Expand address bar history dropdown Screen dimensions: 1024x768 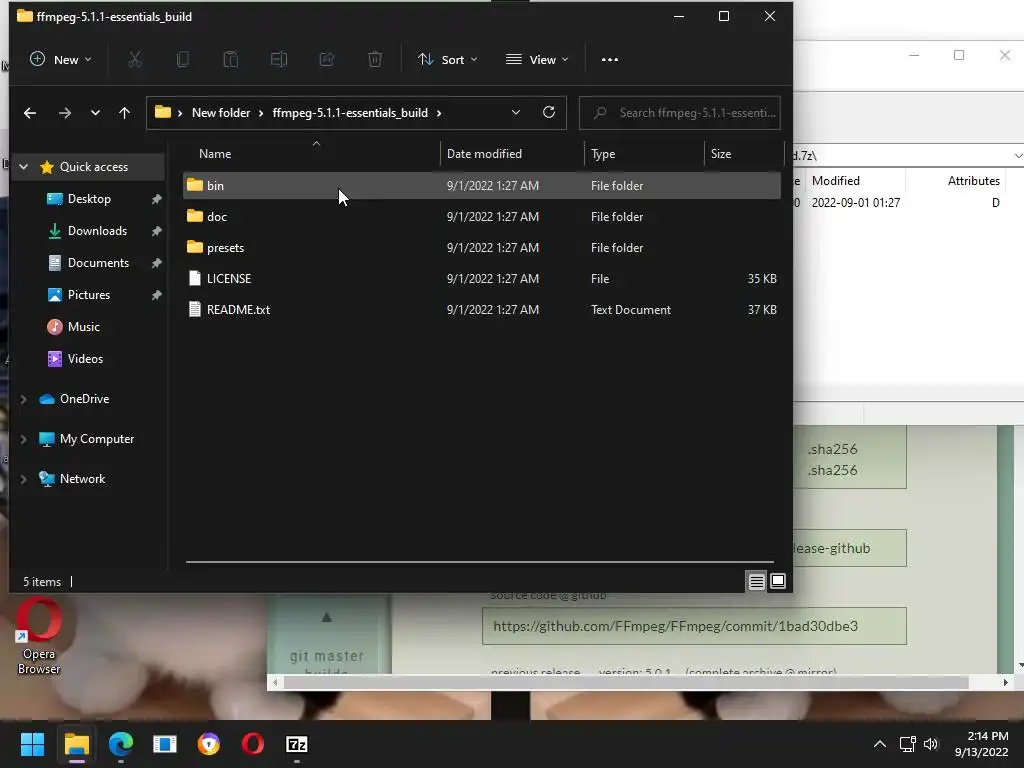[x=515, y=112]
